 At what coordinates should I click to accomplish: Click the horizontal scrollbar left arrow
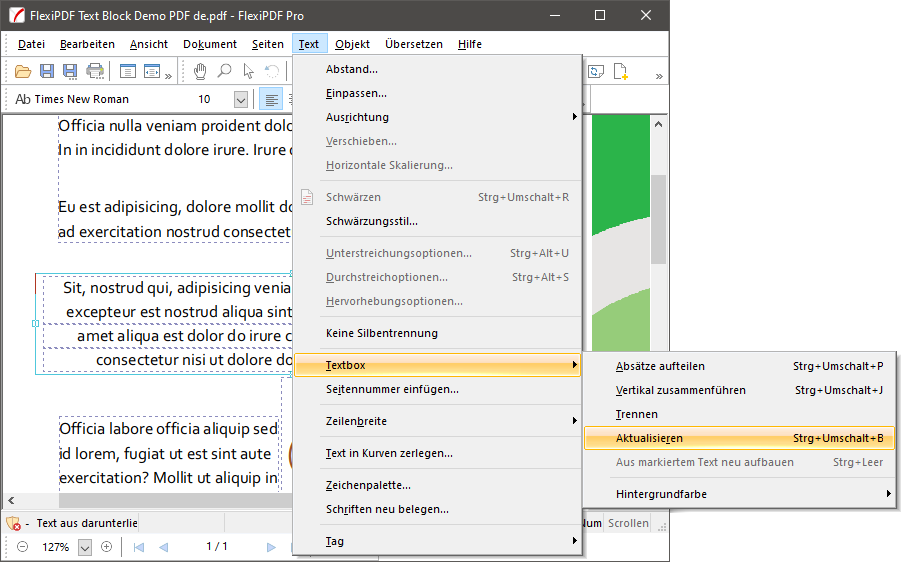pyautogui.click(x=11, y=501)
